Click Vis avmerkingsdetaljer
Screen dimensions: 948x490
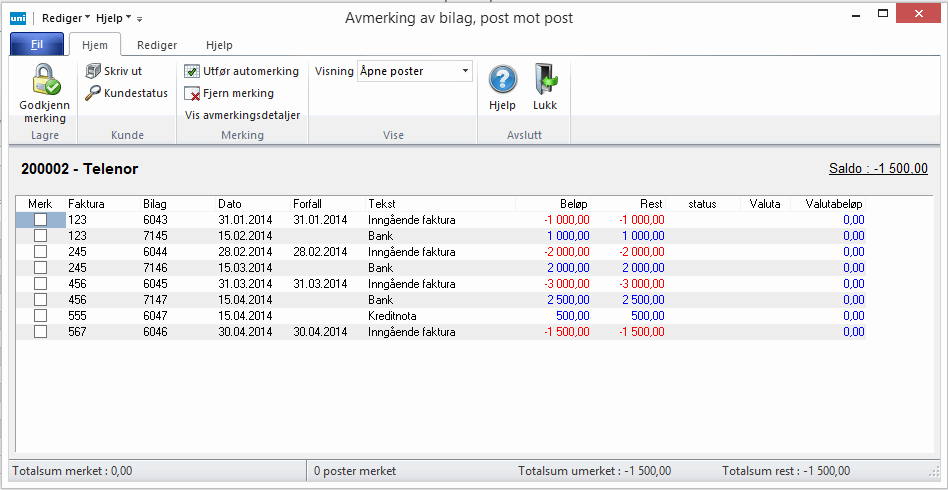pos(242,115)
